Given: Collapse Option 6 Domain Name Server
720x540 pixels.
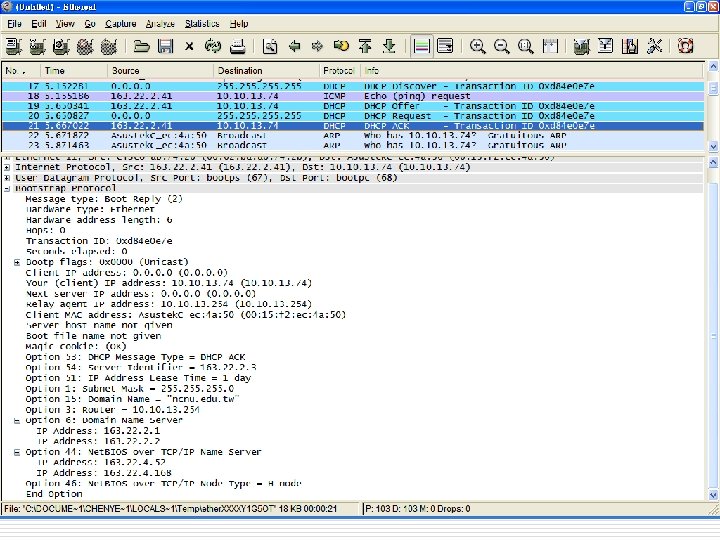Looking at the screenshot, I should (17, 421).
